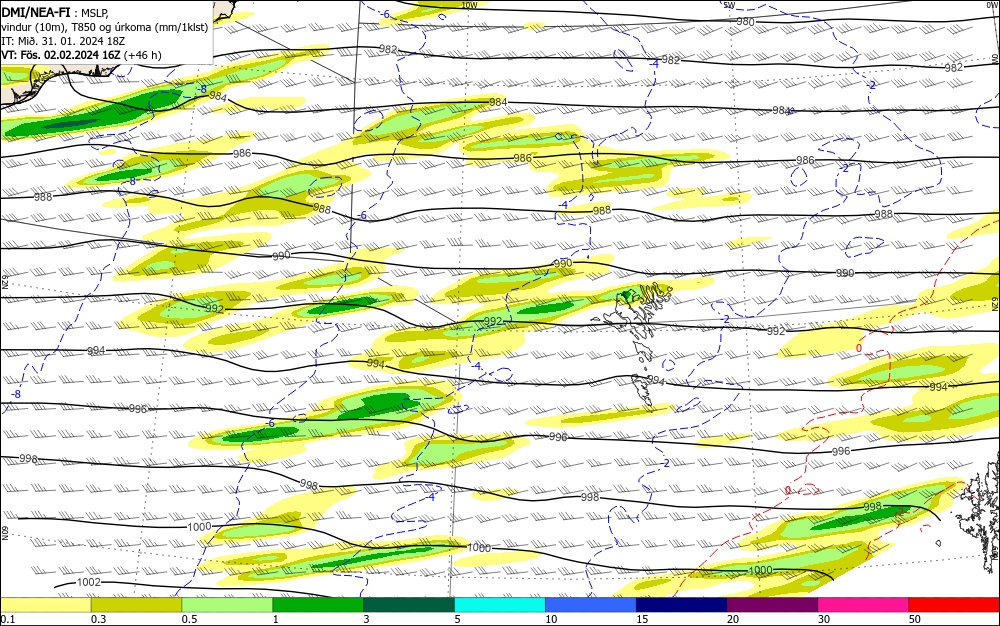Viewport: 1000px width, 626px height.
Task: Click the '980' isobar label
Action: [746, 22]
